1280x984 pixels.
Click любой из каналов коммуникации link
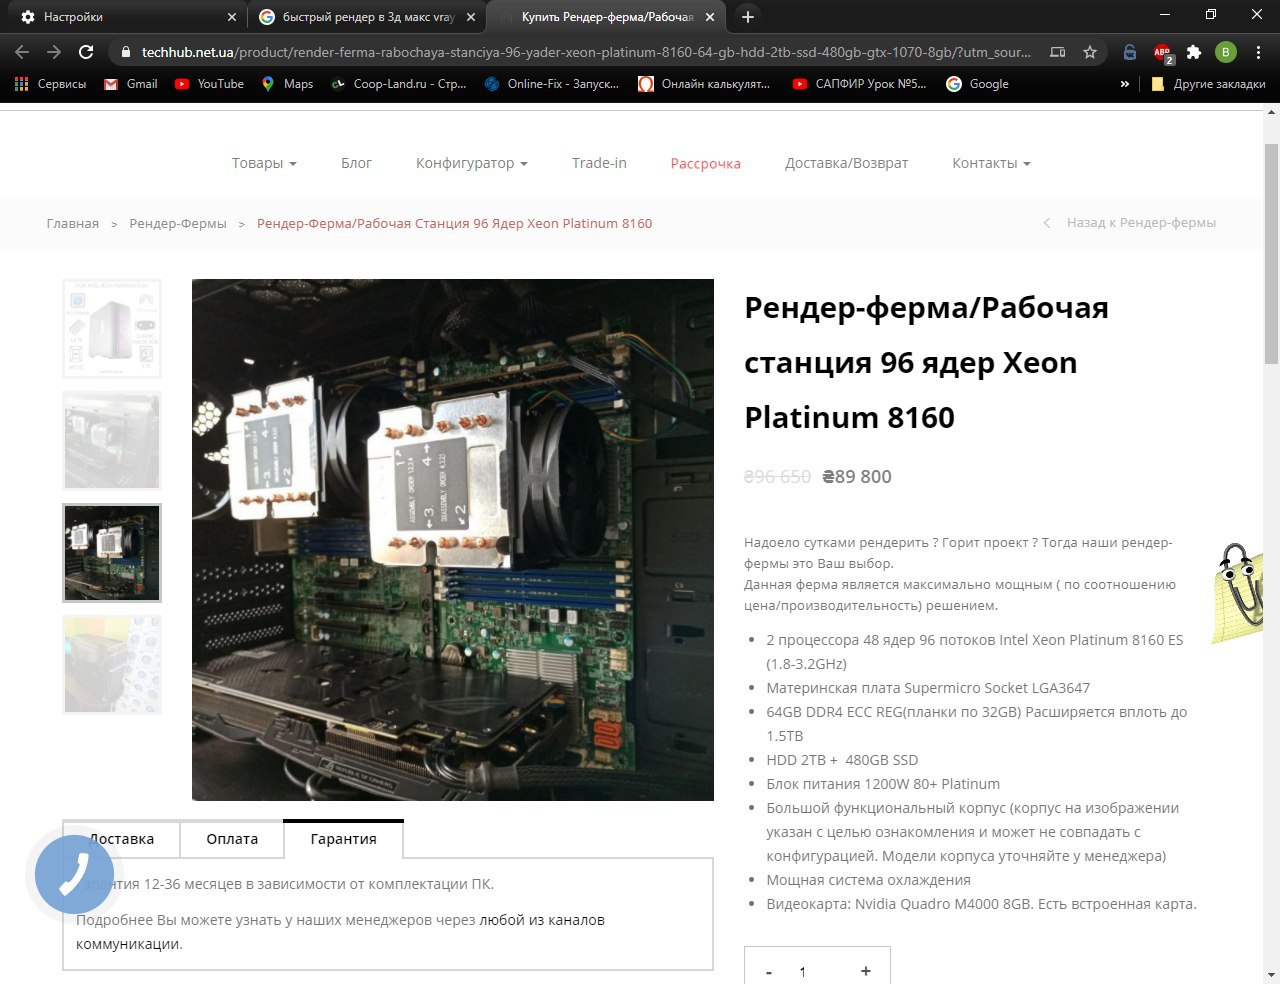[x=340, y=932]
